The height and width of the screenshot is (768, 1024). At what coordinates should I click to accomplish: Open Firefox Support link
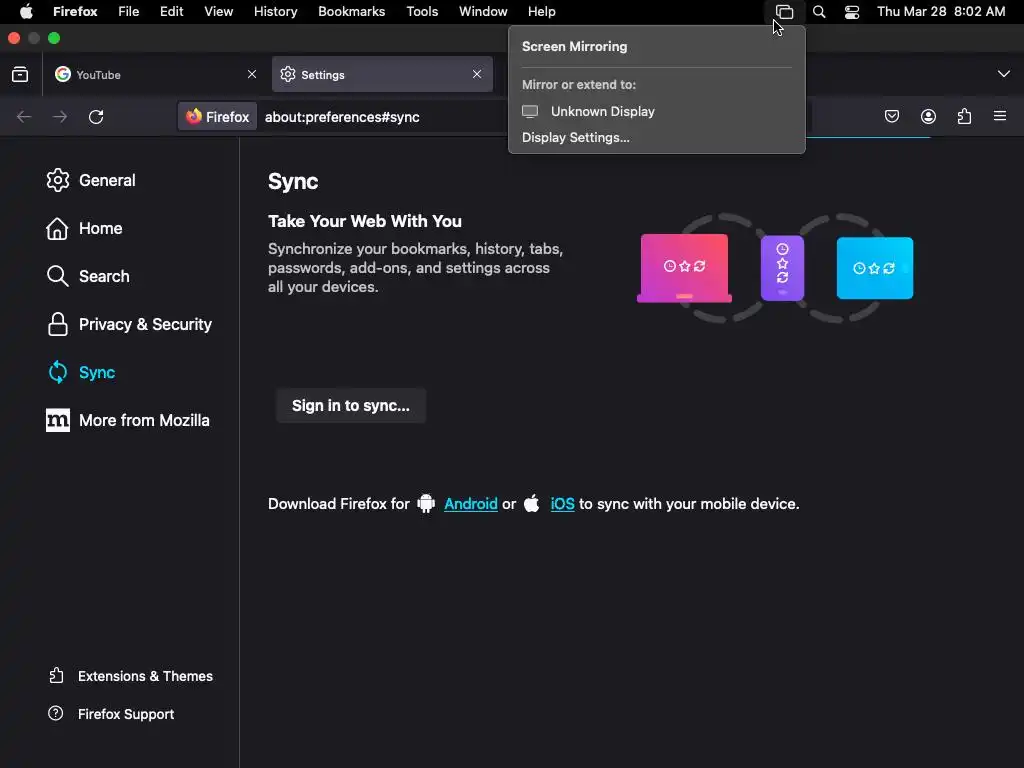111,714
